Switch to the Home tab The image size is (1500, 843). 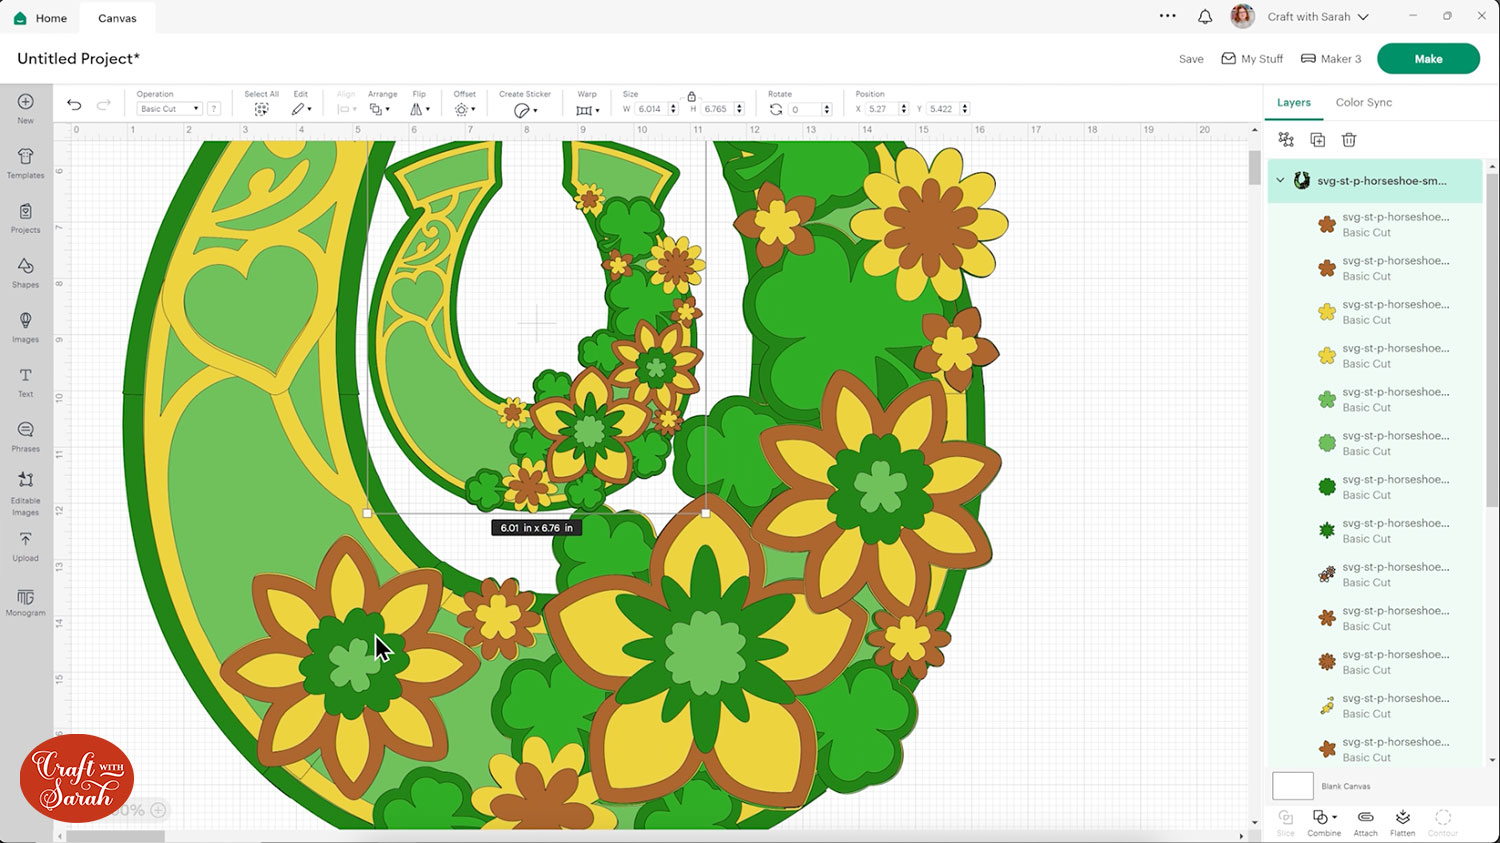[40, 18]
